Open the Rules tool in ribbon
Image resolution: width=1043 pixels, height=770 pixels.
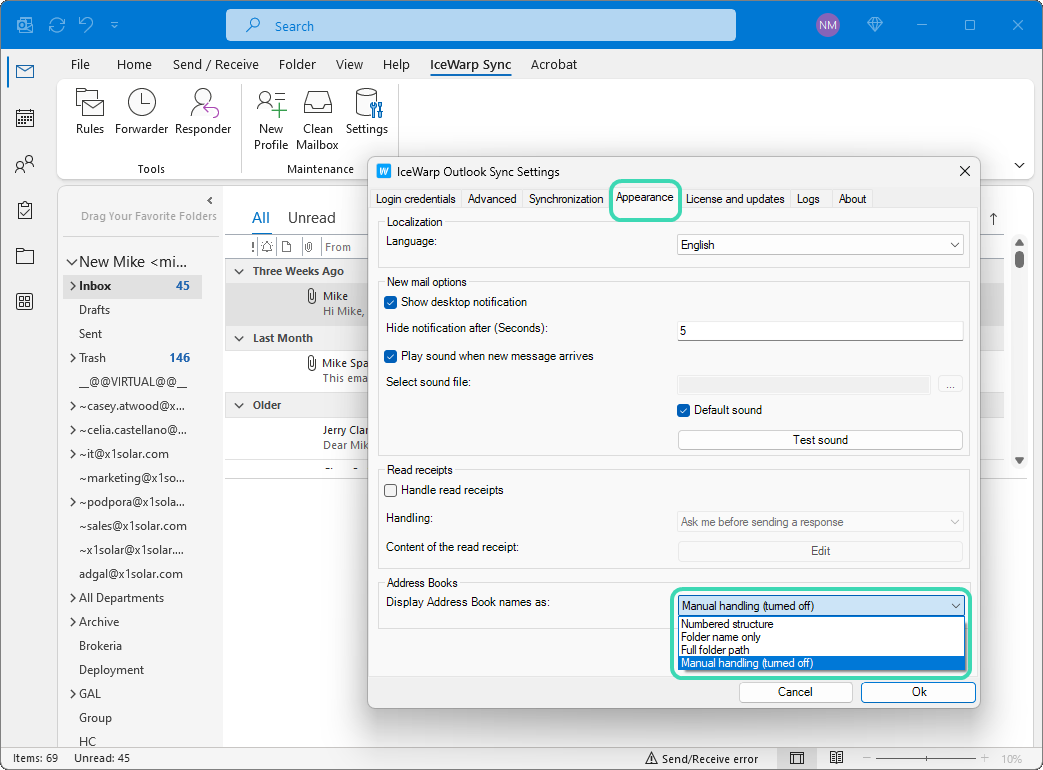[x=90, y=112]
